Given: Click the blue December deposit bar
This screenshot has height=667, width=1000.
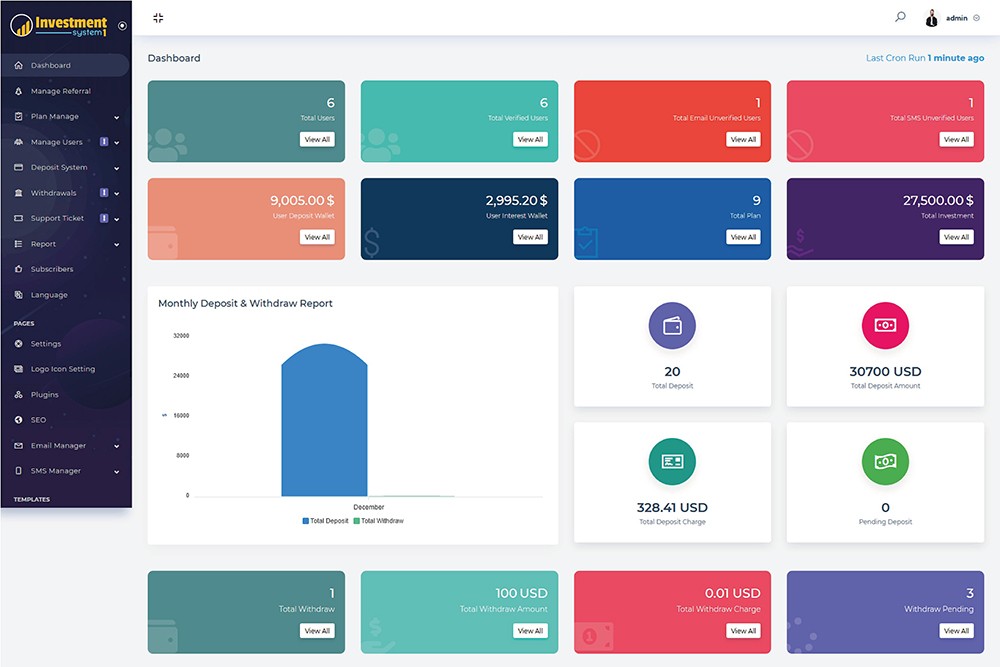Looking at the screenshot, I should pyautogui.click(x=324, y=425).
